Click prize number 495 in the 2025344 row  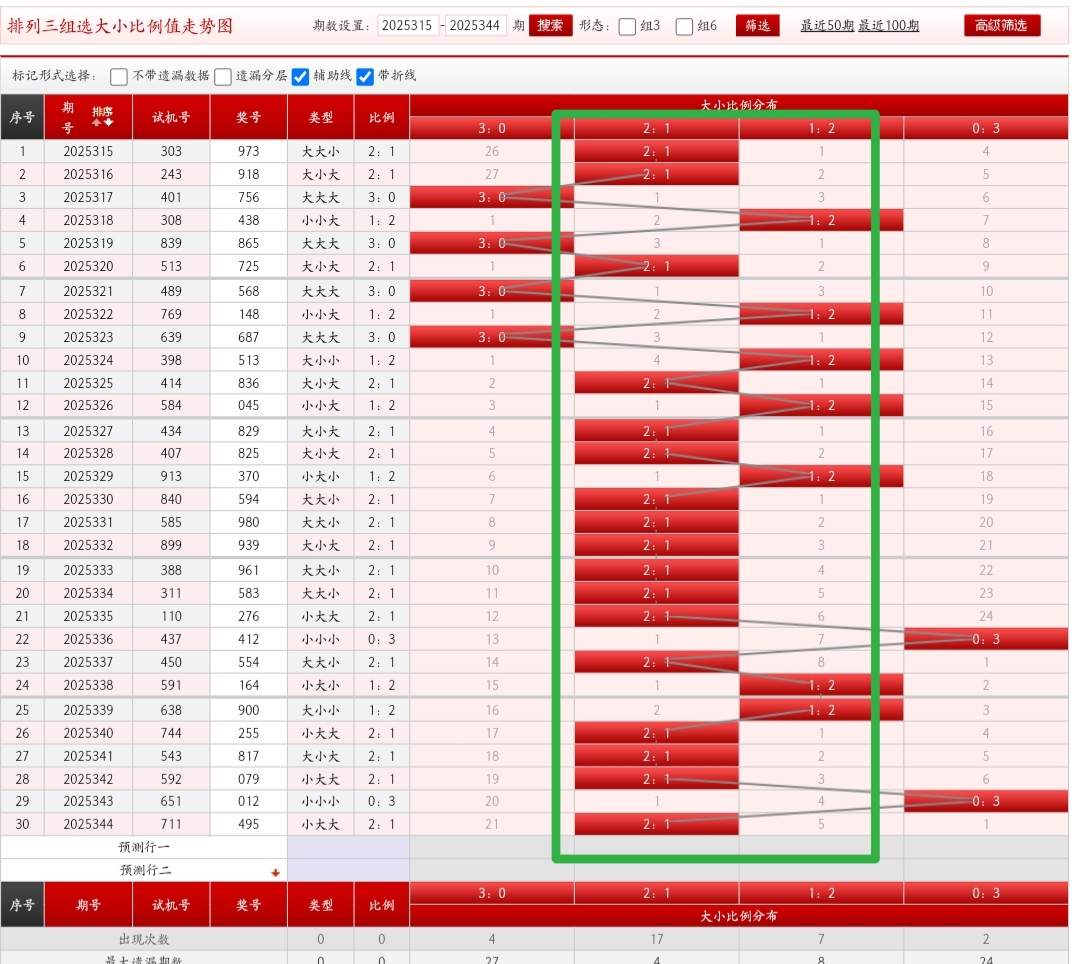pos(249,824)
